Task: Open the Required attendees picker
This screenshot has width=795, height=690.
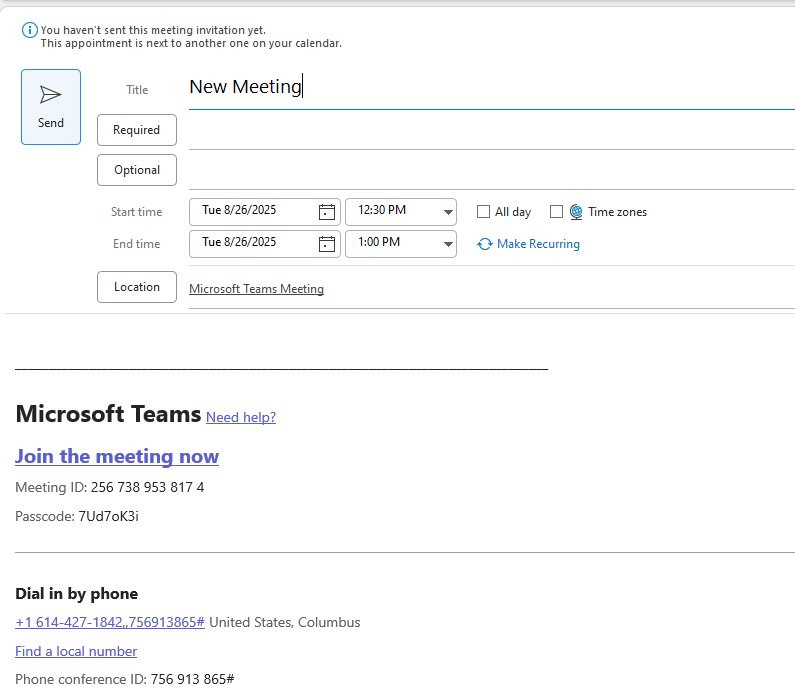Action: pos(137,130)
